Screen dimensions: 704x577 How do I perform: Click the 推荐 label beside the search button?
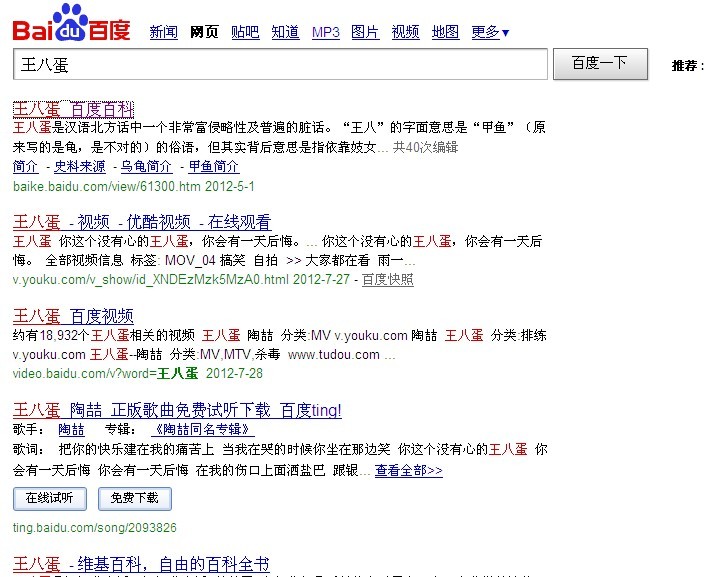(x=687, y=66)
